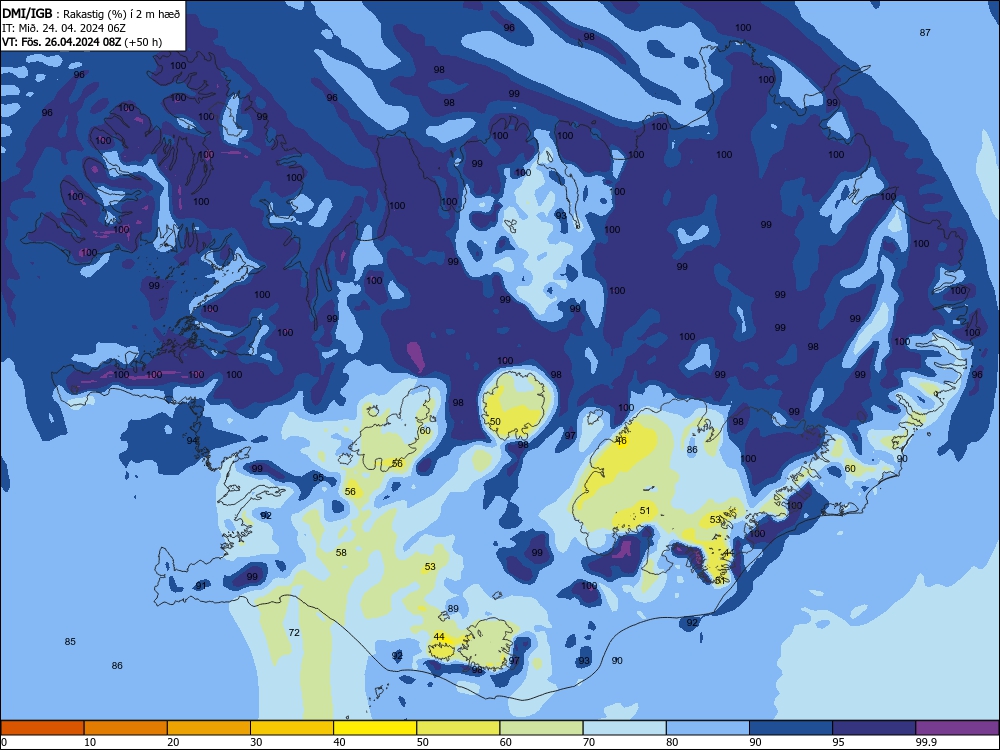
Task: Click the map humidity value '46'
Action: [621, 441]
